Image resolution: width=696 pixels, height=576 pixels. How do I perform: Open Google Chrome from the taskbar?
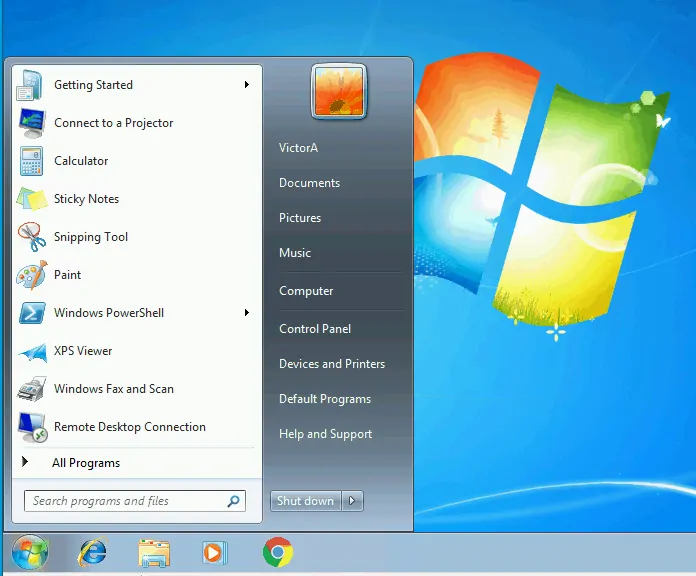(278, 552)
